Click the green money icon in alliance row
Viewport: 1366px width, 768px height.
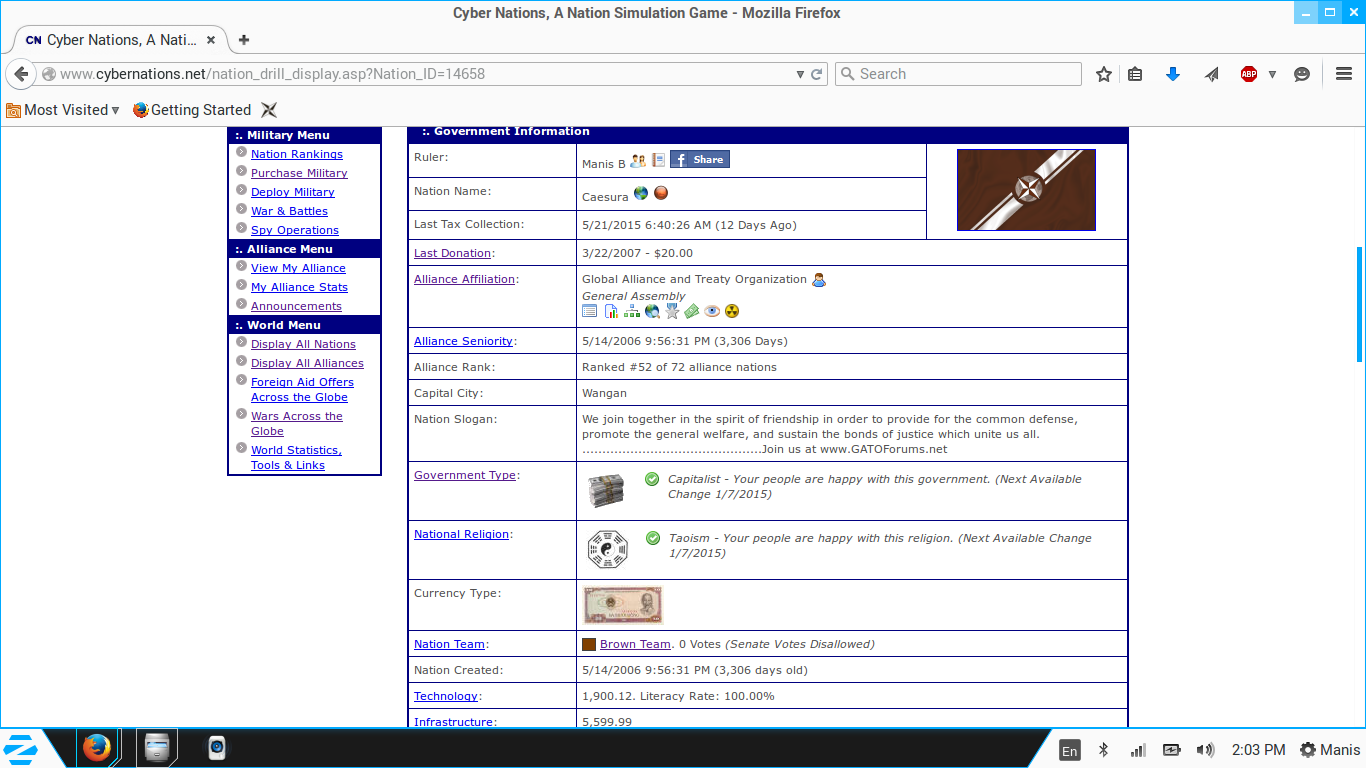coord(691,311)
